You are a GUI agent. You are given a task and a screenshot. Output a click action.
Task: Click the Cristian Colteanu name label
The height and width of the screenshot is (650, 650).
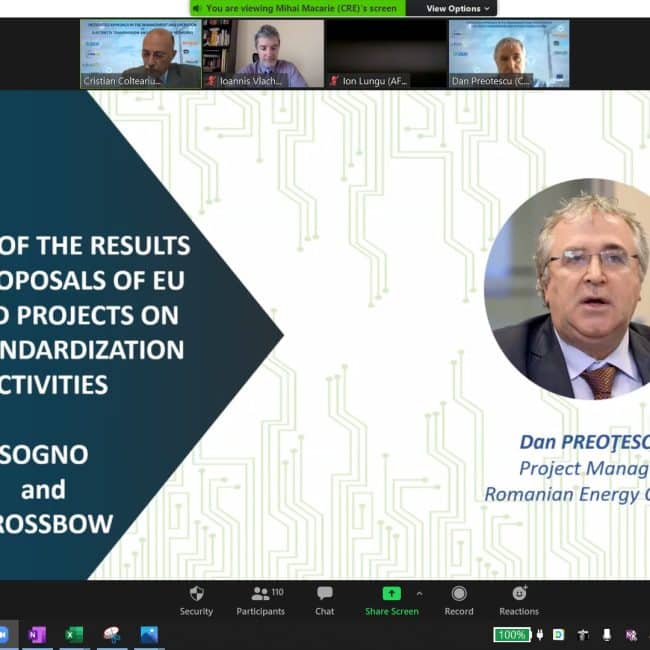(122, 81)
